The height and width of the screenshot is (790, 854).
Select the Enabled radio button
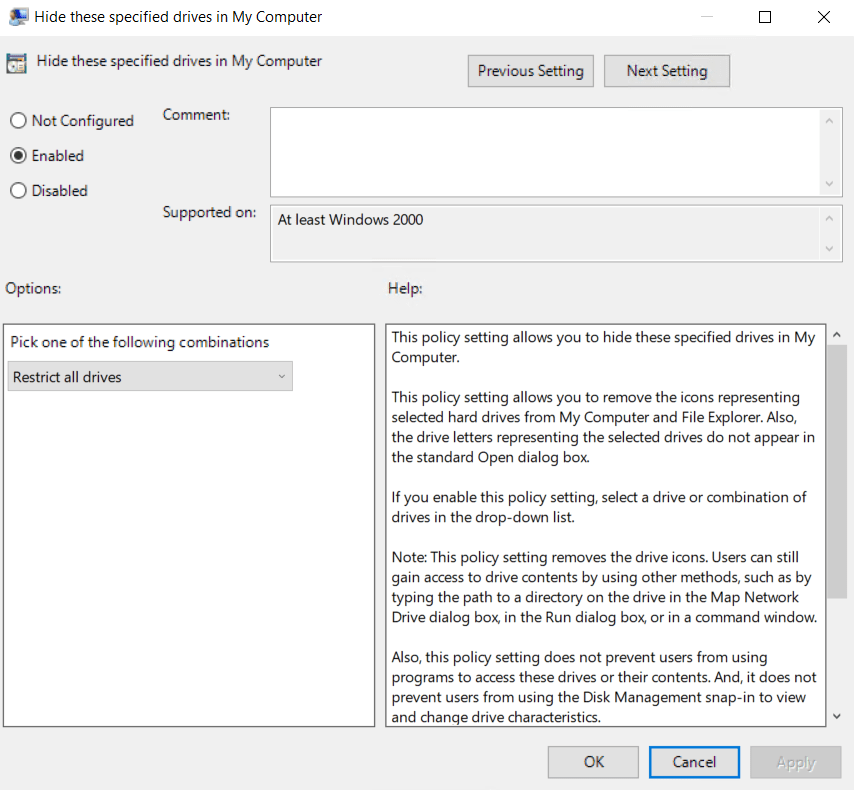18,156
